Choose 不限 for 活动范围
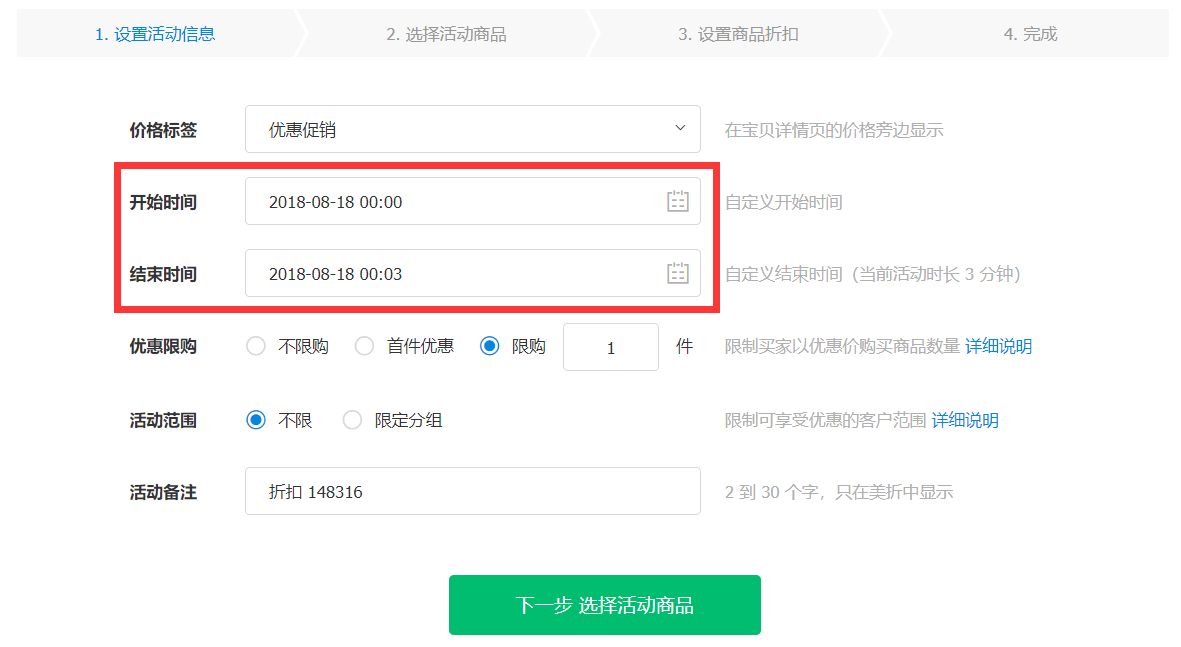Image resolution: width=1181 pixels, height=647 pixels. 256,420
